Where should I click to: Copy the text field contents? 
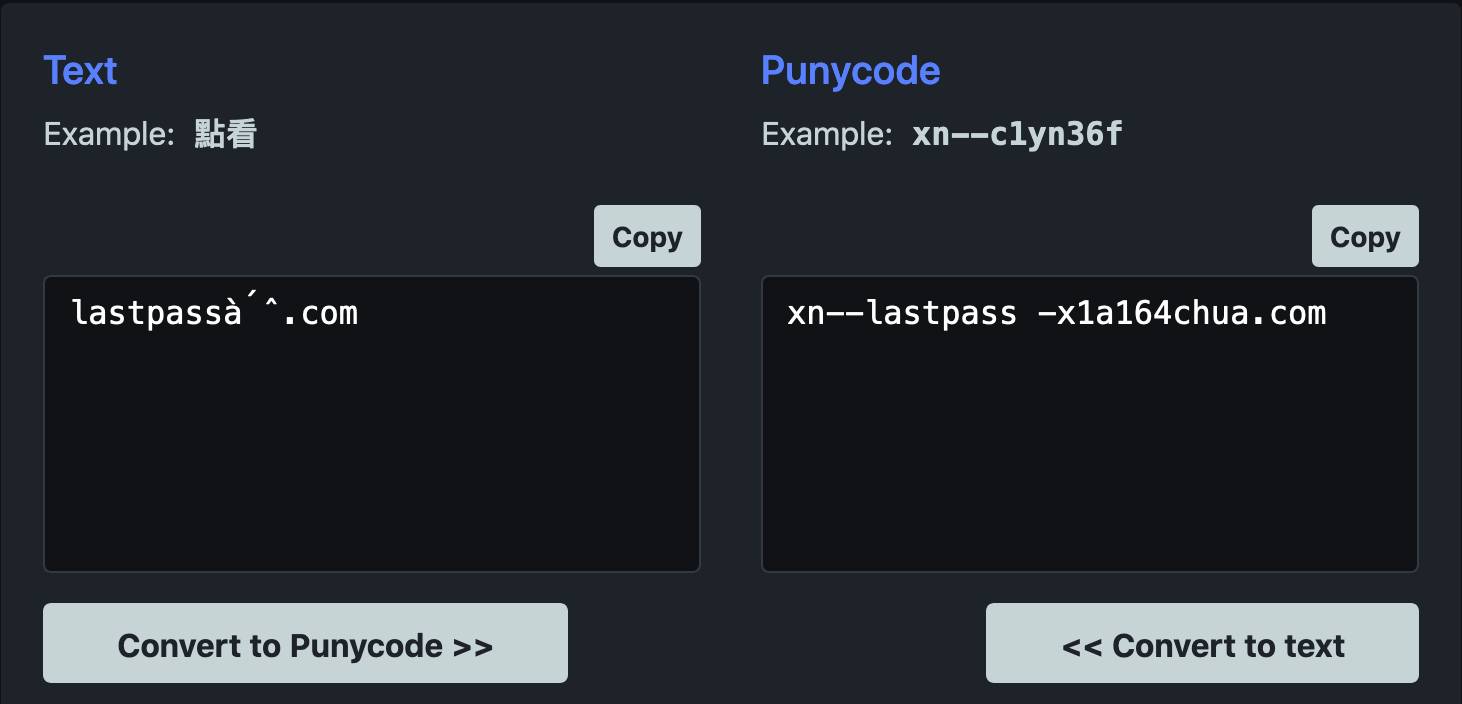point(646,236)
